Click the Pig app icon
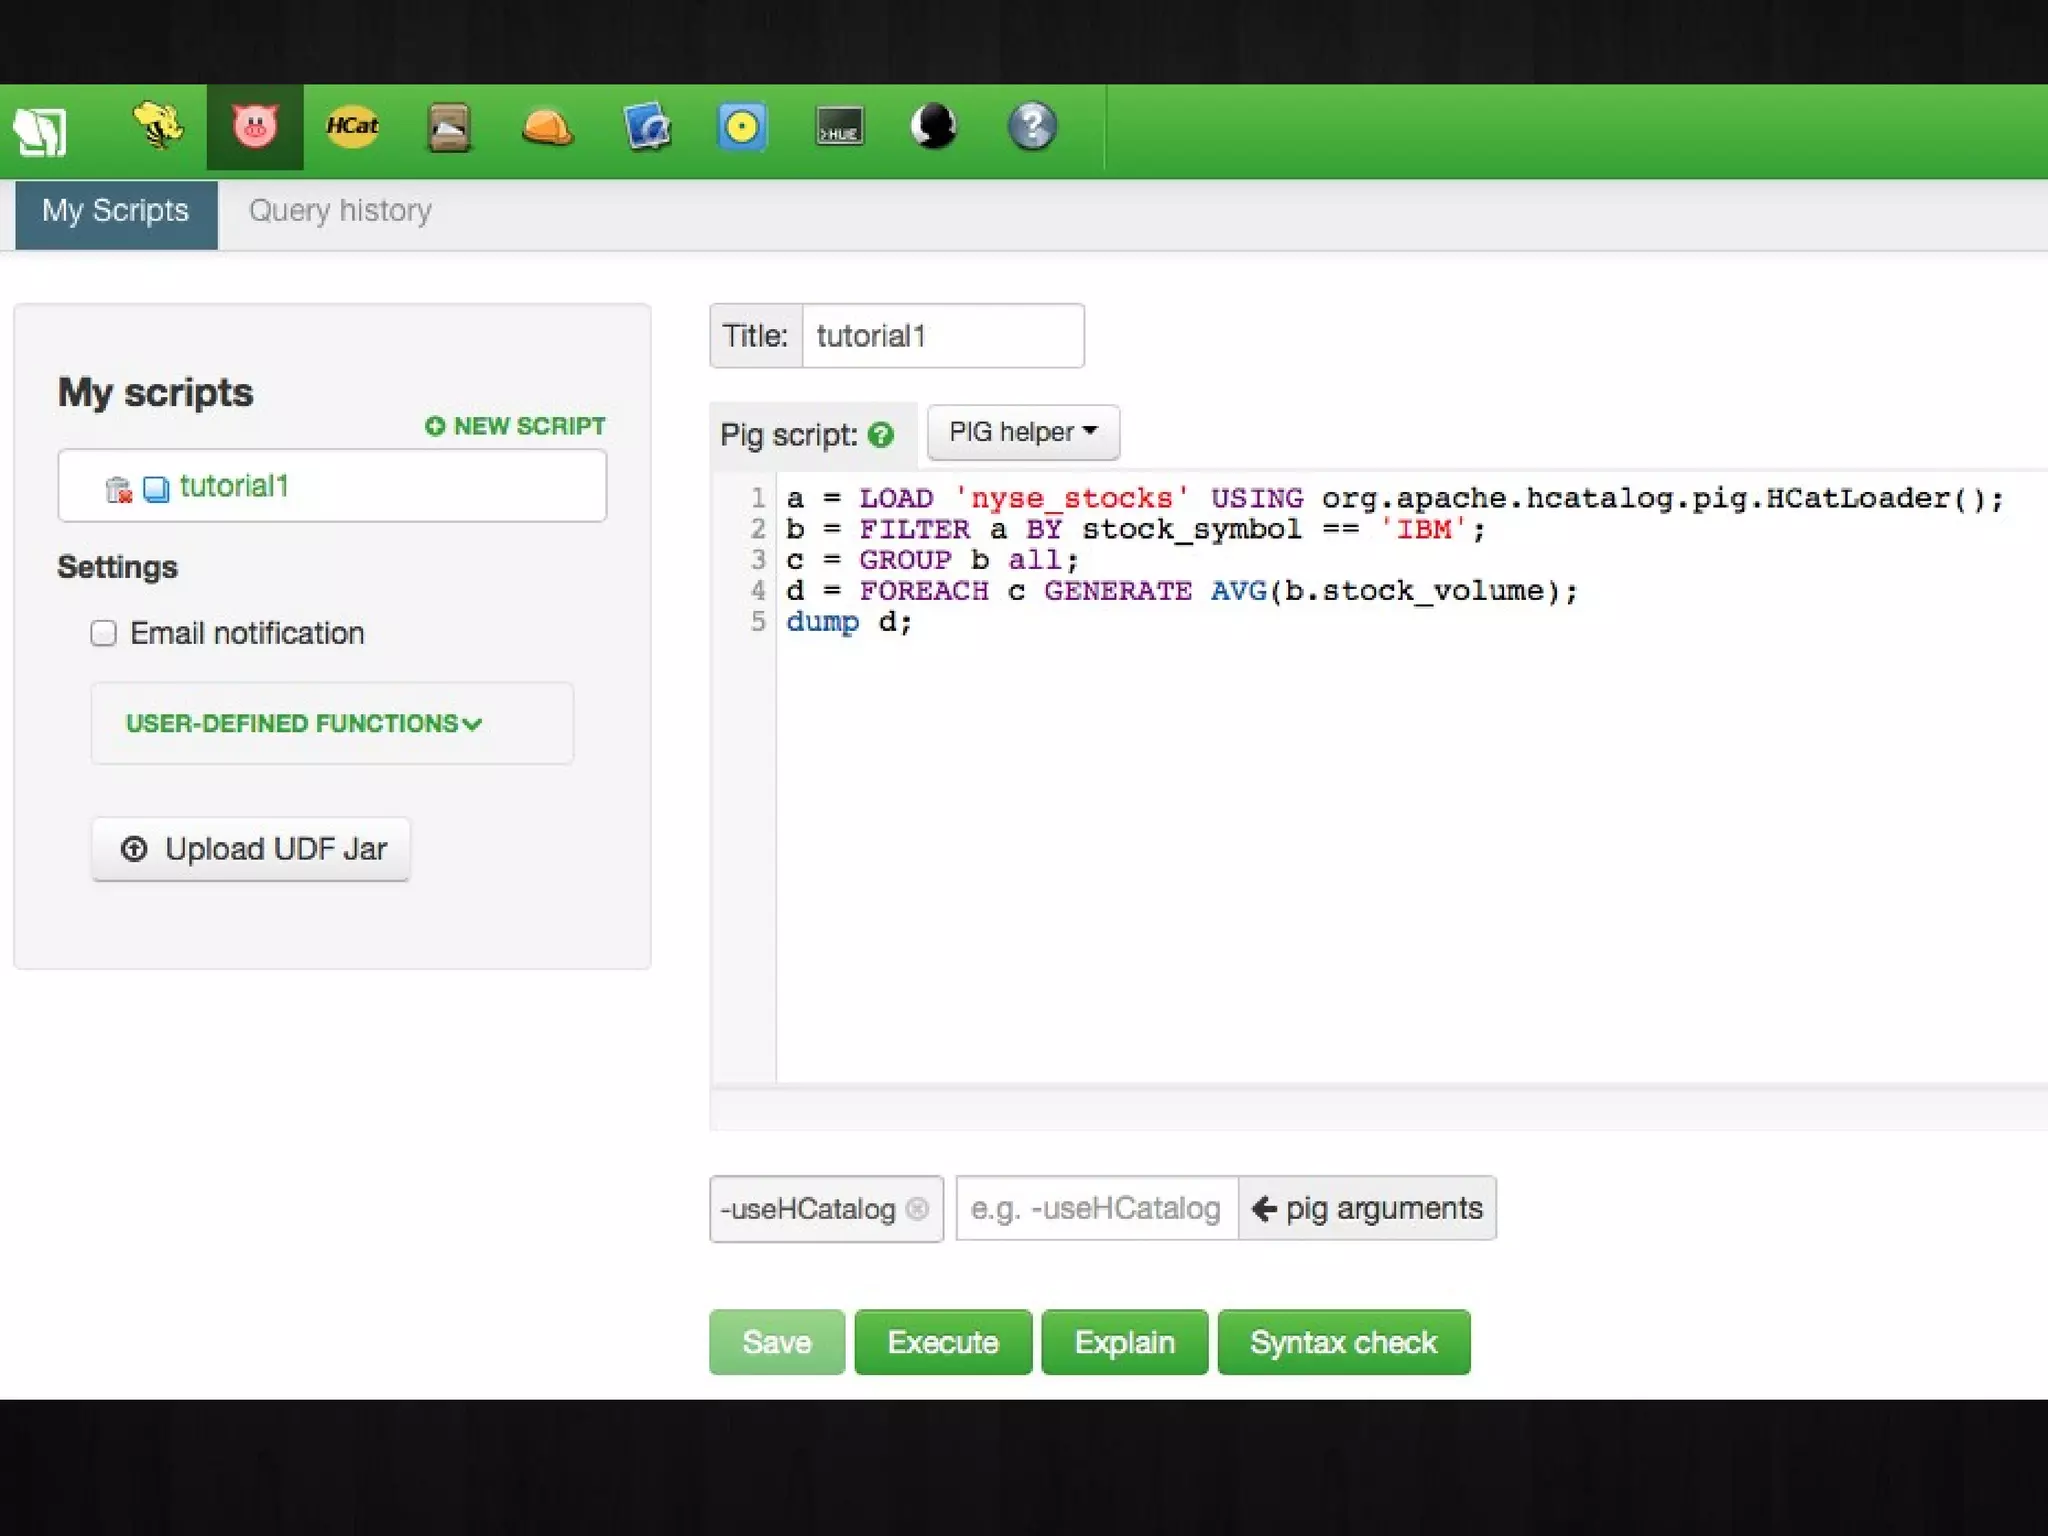2048x1536 pixels. click(254, 127)
